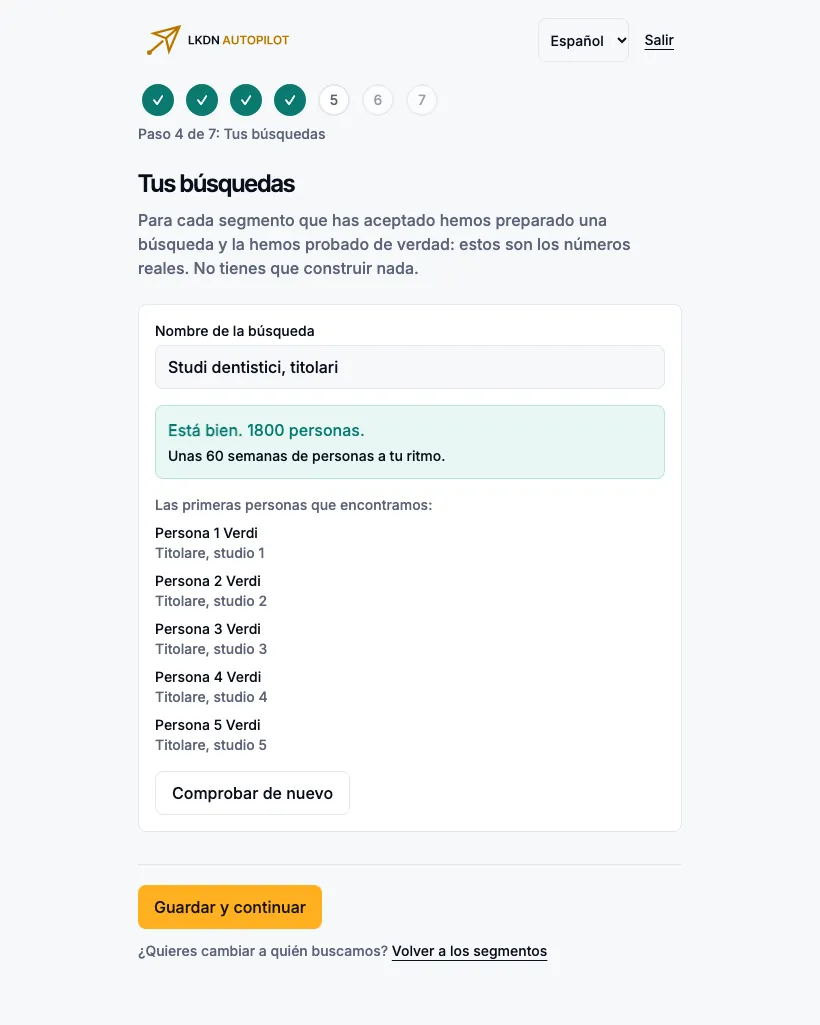Viewport: 820px width, 1025px height.
Task: Click the third completed step checkmark circle
Action: coord(246,100)
